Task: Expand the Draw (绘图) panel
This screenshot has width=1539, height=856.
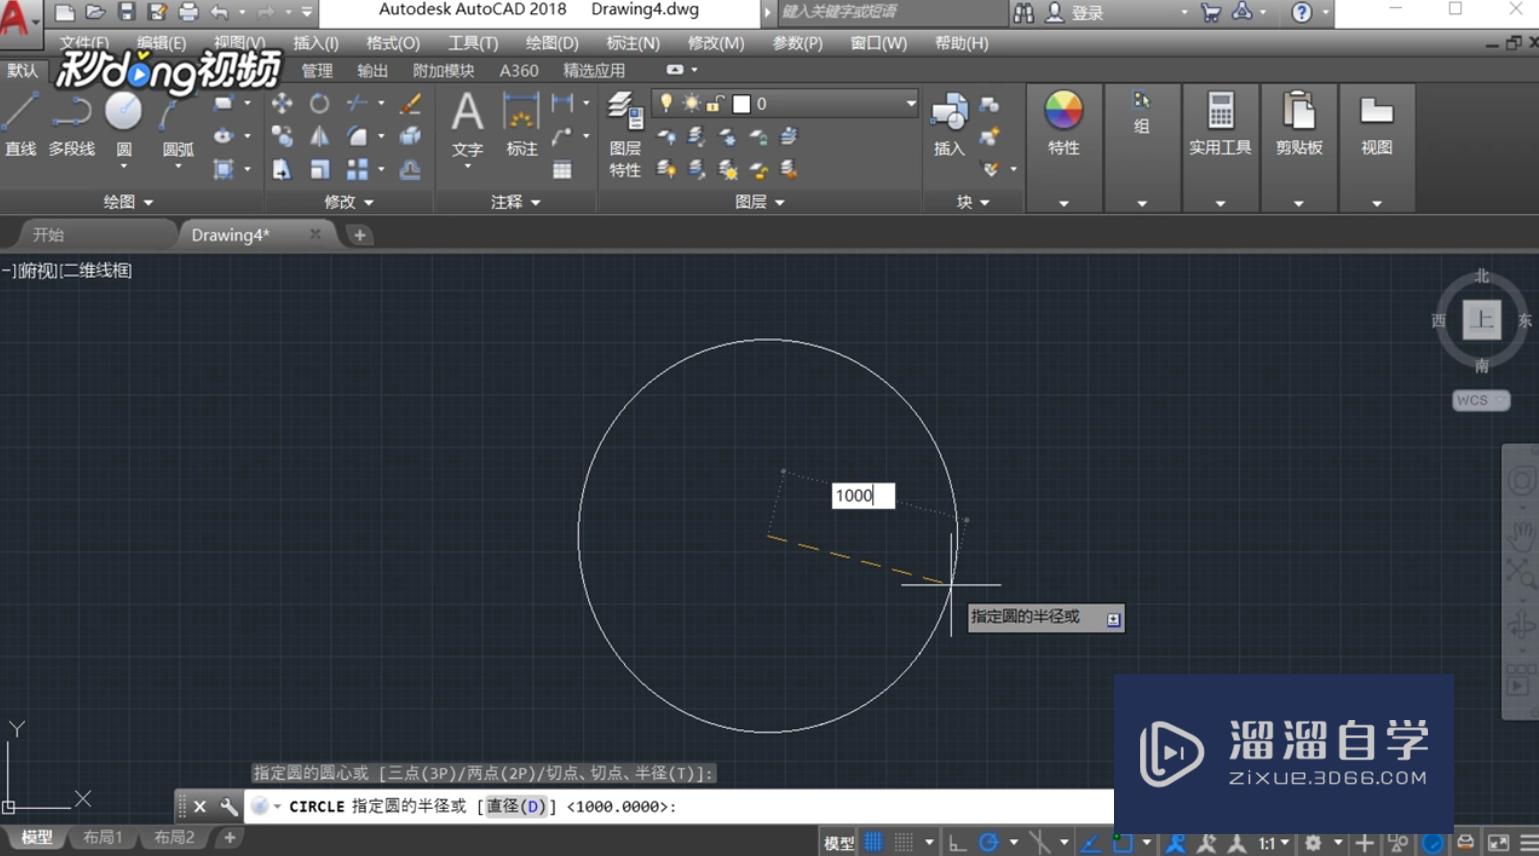Action: 128,202
